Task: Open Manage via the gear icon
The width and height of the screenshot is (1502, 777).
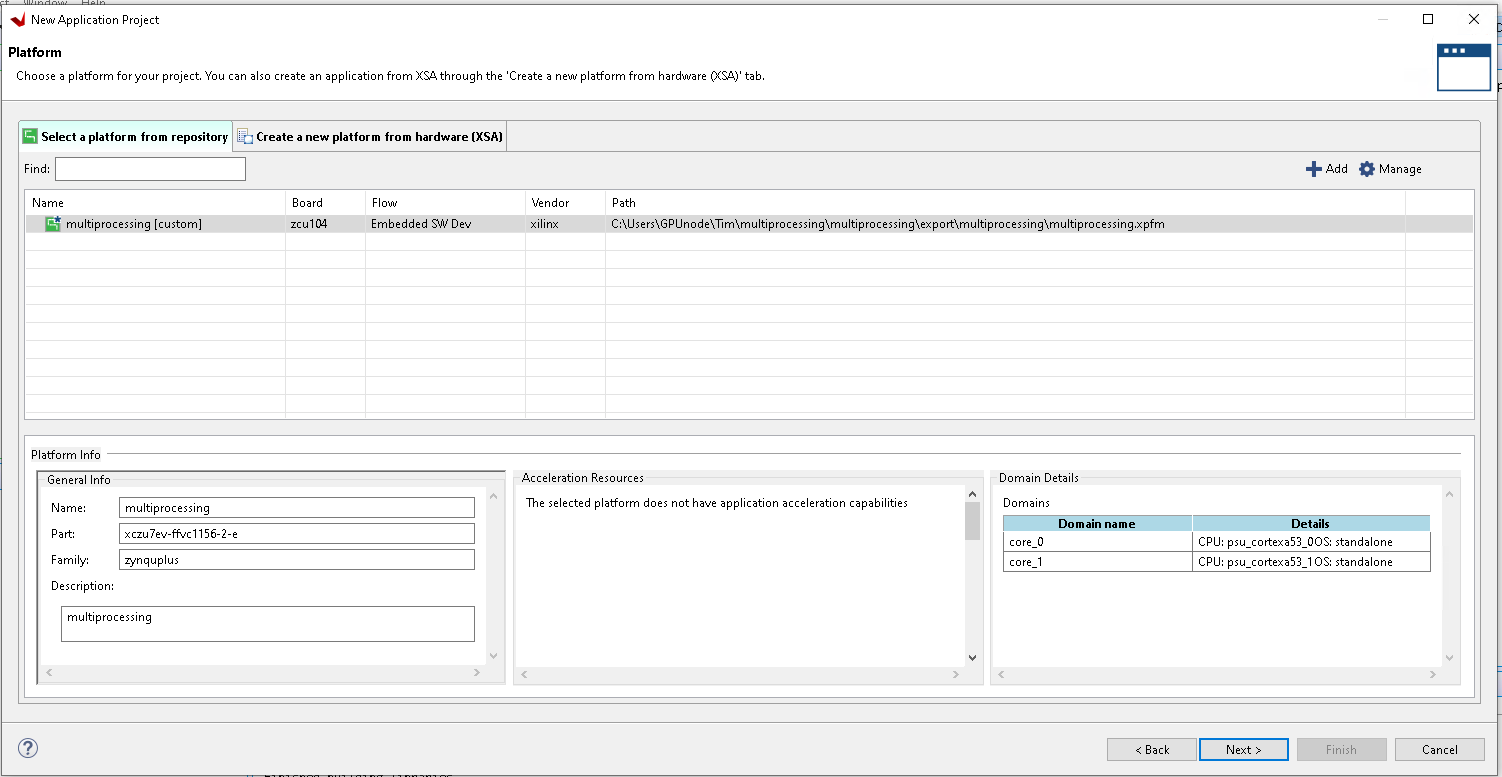Action: pos(1367,169)
